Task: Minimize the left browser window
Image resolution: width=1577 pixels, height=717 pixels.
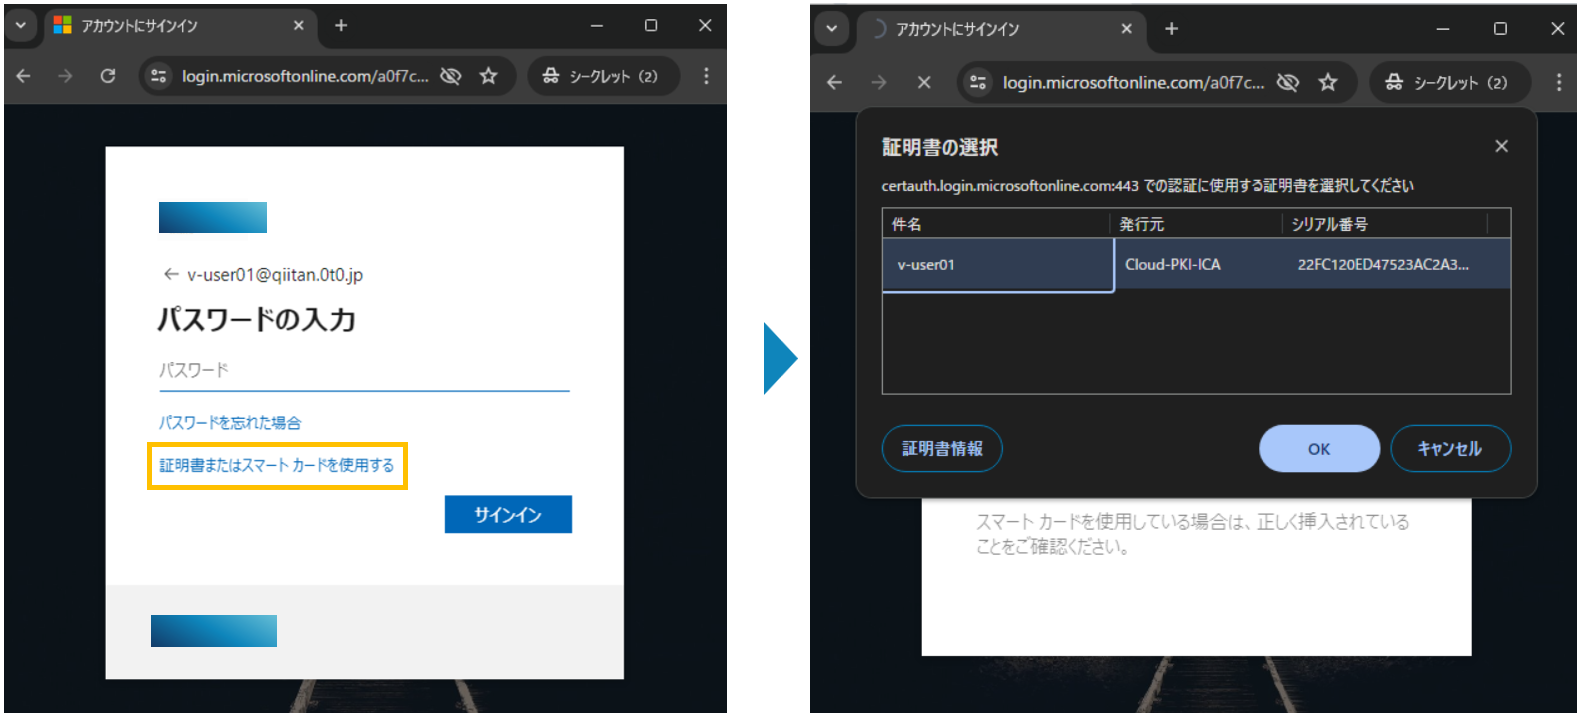Action: pos(596,26)
